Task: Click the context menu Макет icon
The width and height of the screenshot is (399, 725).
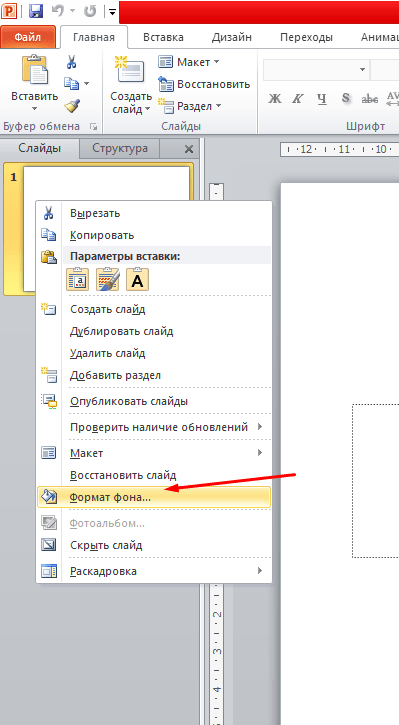Action: point(49,453)
